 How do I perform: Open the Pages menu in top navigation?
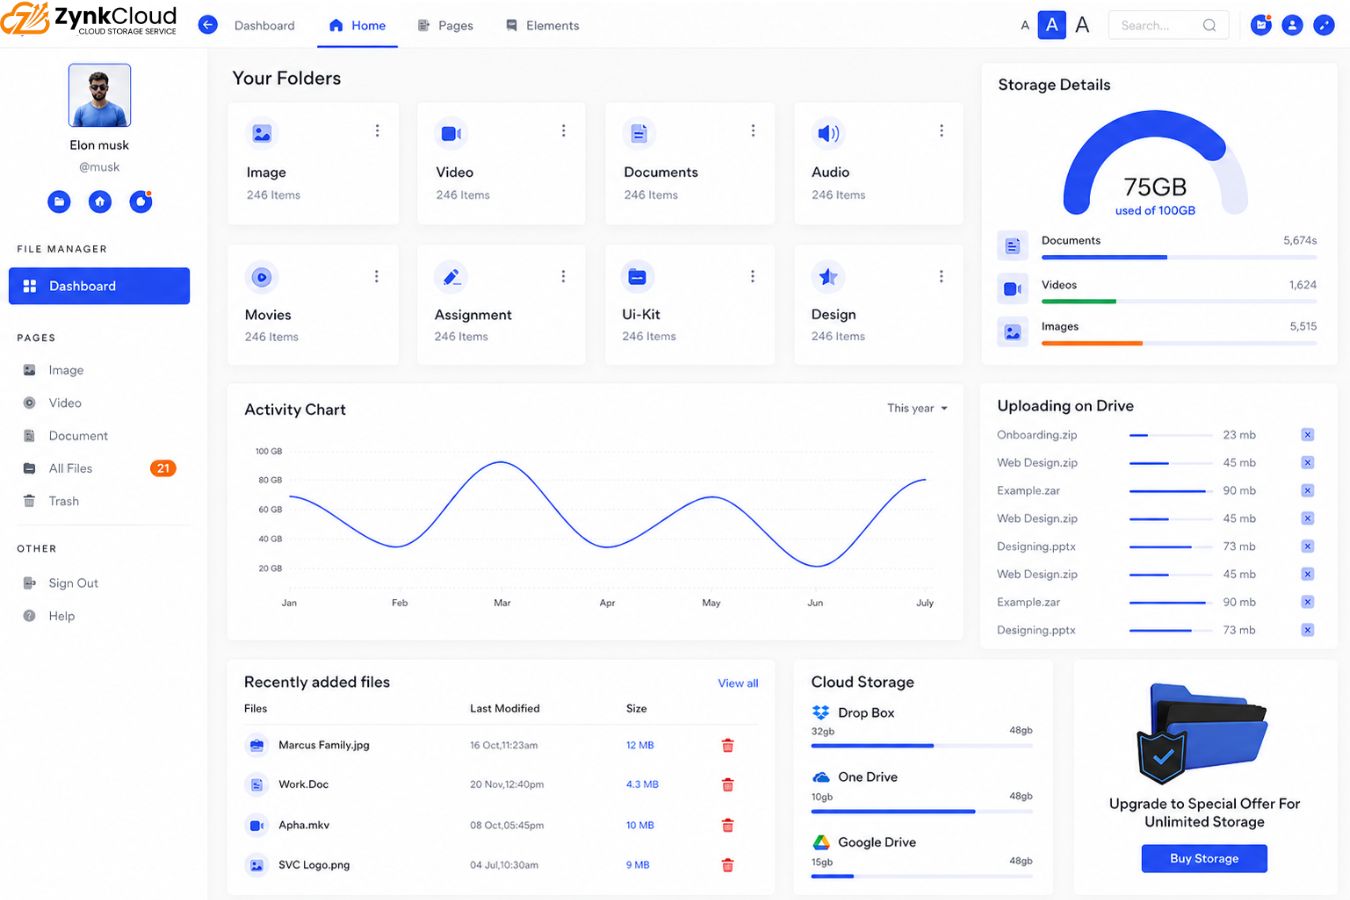point(445,26)
